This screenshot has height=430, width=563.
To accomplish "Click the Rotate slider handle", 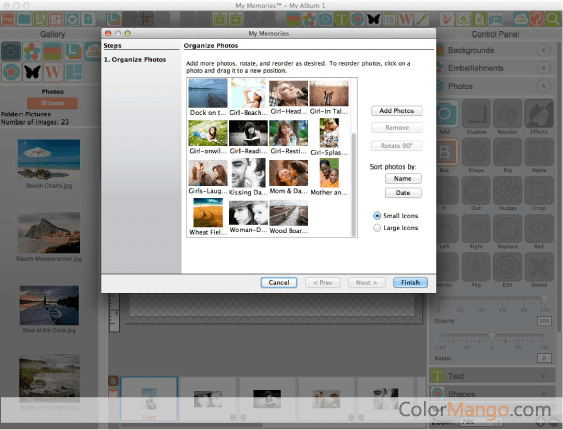I will pos(492,336).
